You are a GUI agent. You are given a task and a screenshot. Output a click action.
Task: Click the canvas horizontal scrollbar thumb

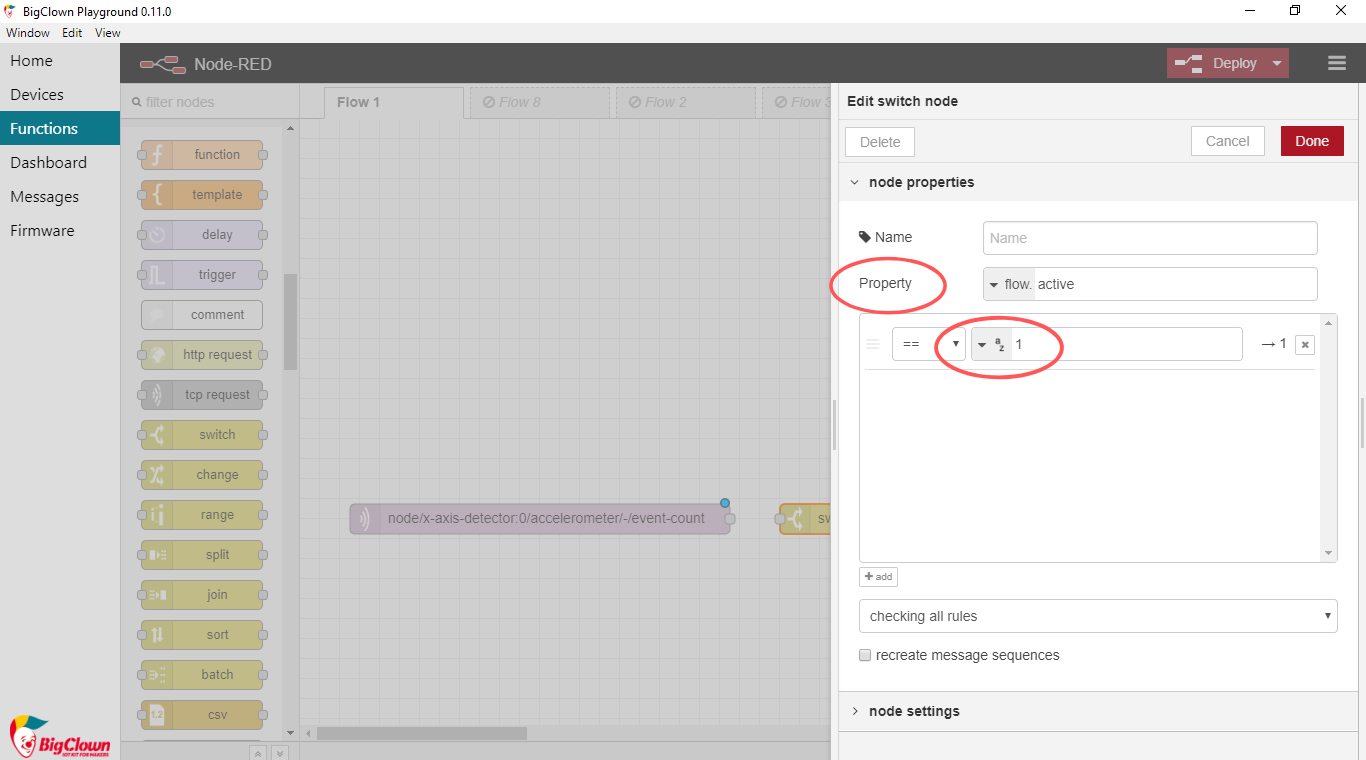(422, 733)
